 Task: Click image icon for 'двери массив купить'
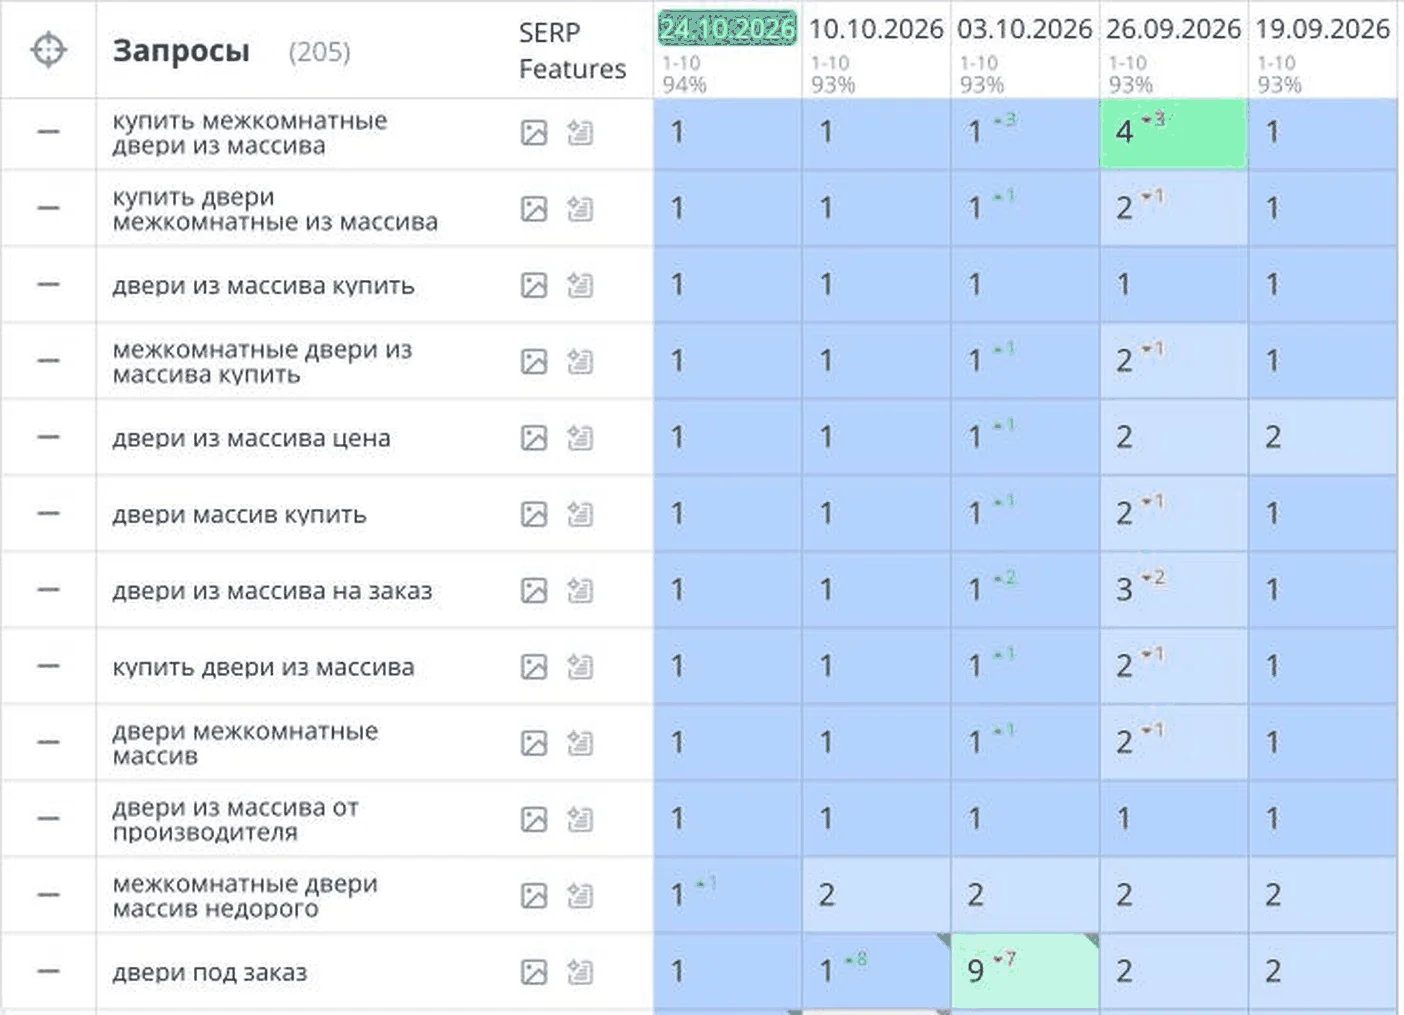point(534,514)
